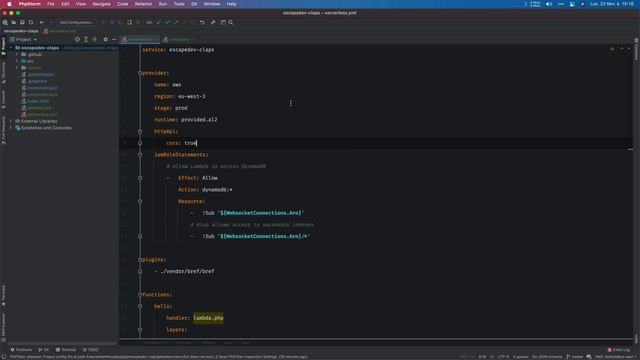Fold the plugins block in gutter
The height and width of the screenshot is (360, 640).
pos(140,260)
